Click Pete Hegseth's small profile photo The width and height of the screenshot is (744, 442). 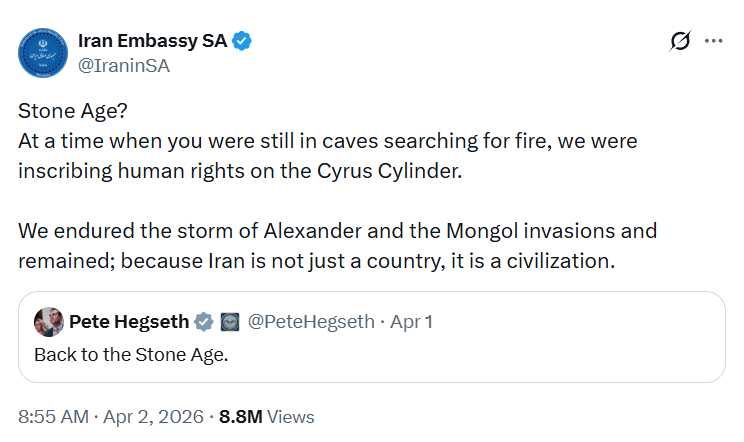(48, 322)
